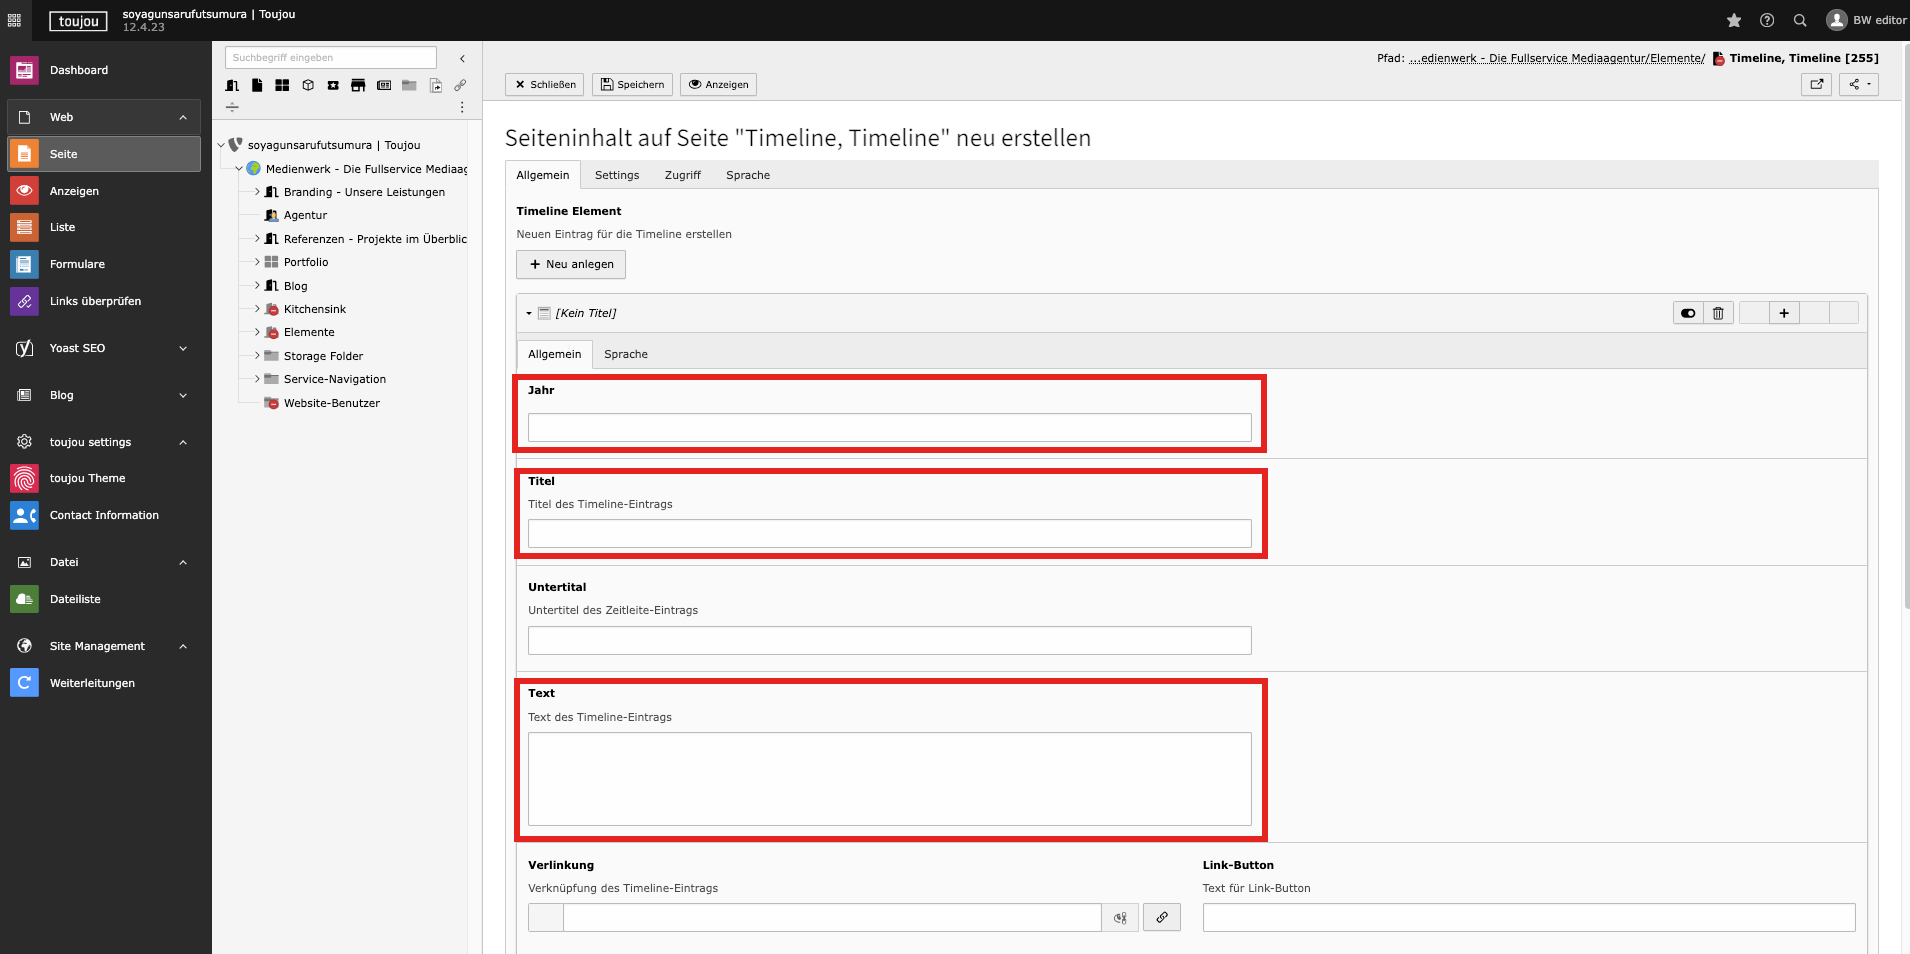
Task: Click the share icon button at top right
Action: pos(1858,84)
